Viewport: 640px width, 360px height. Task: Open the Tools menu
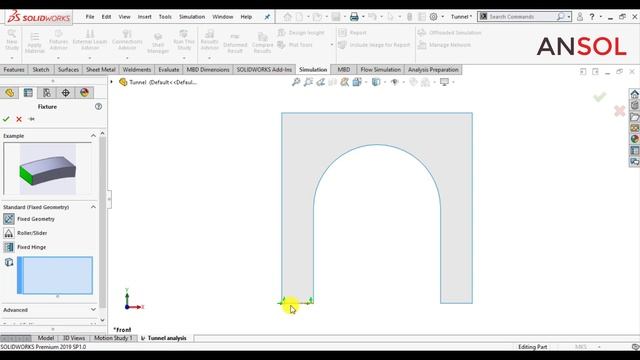click(x=165, y=17)
